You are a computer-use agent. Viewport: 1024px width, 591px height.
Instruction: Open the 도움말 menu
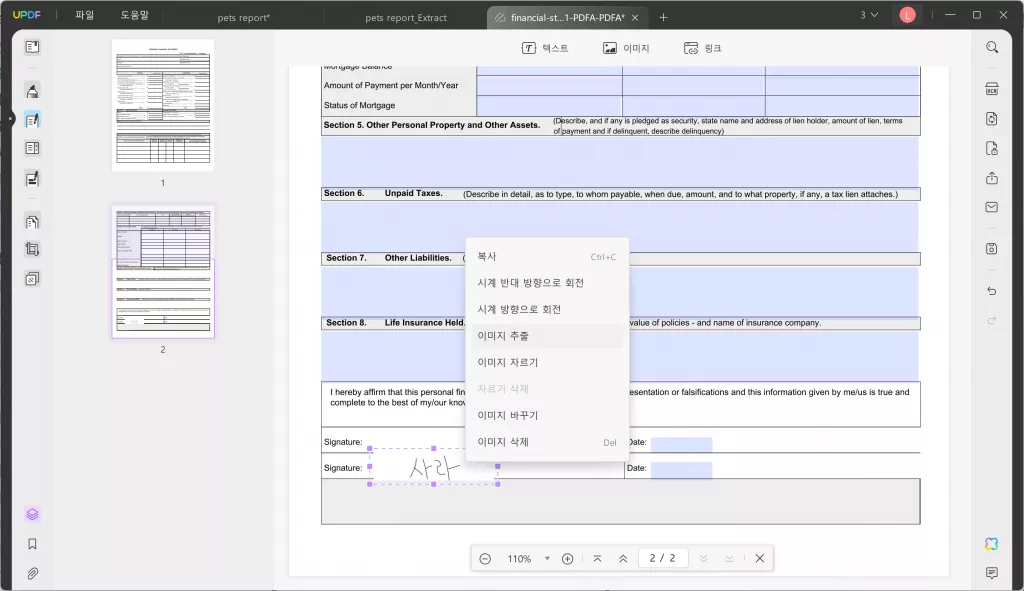(x=135, y=15)
